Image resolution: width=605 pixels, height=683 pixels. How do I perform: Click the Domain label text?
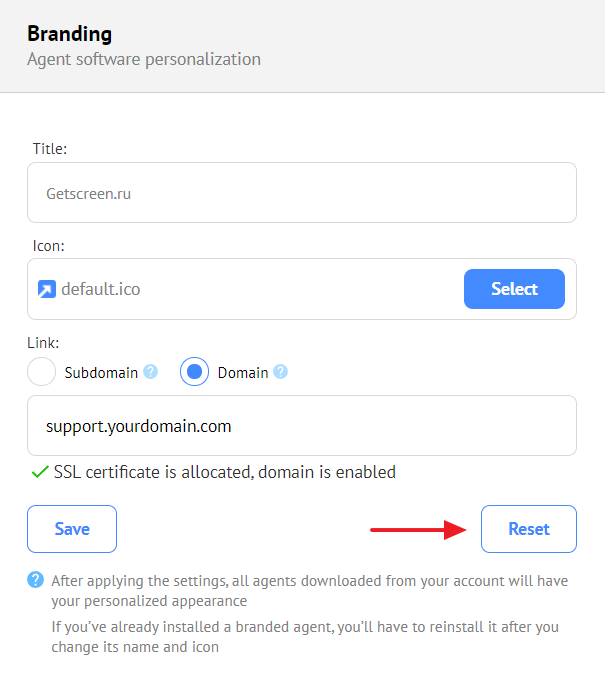click(243, 373)
